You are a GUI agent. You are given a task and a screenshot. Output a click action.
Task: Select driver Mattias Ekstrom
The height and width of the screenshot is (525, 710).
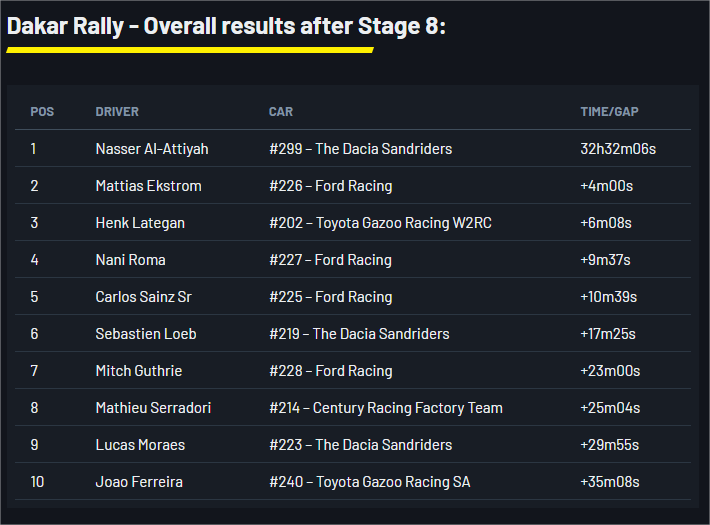(148, 186)
